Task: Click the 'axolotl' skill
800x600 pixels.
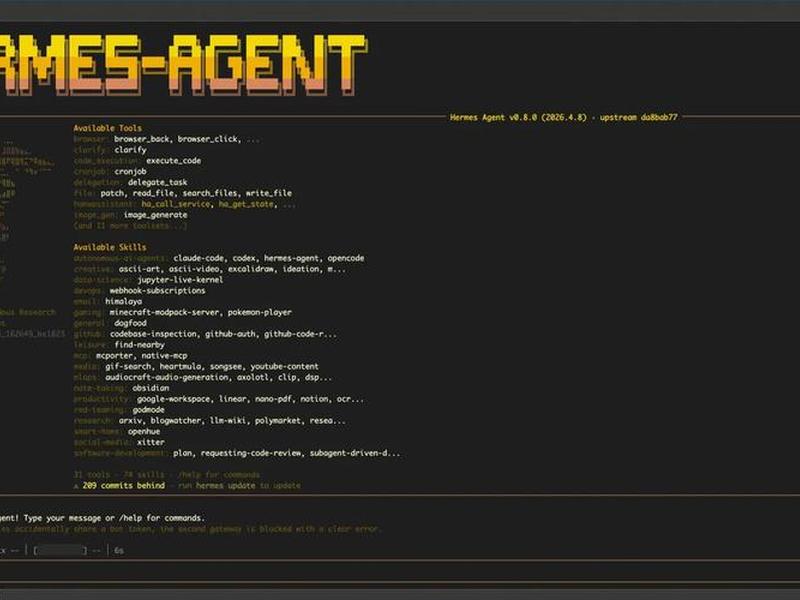Action: (253, 378)
